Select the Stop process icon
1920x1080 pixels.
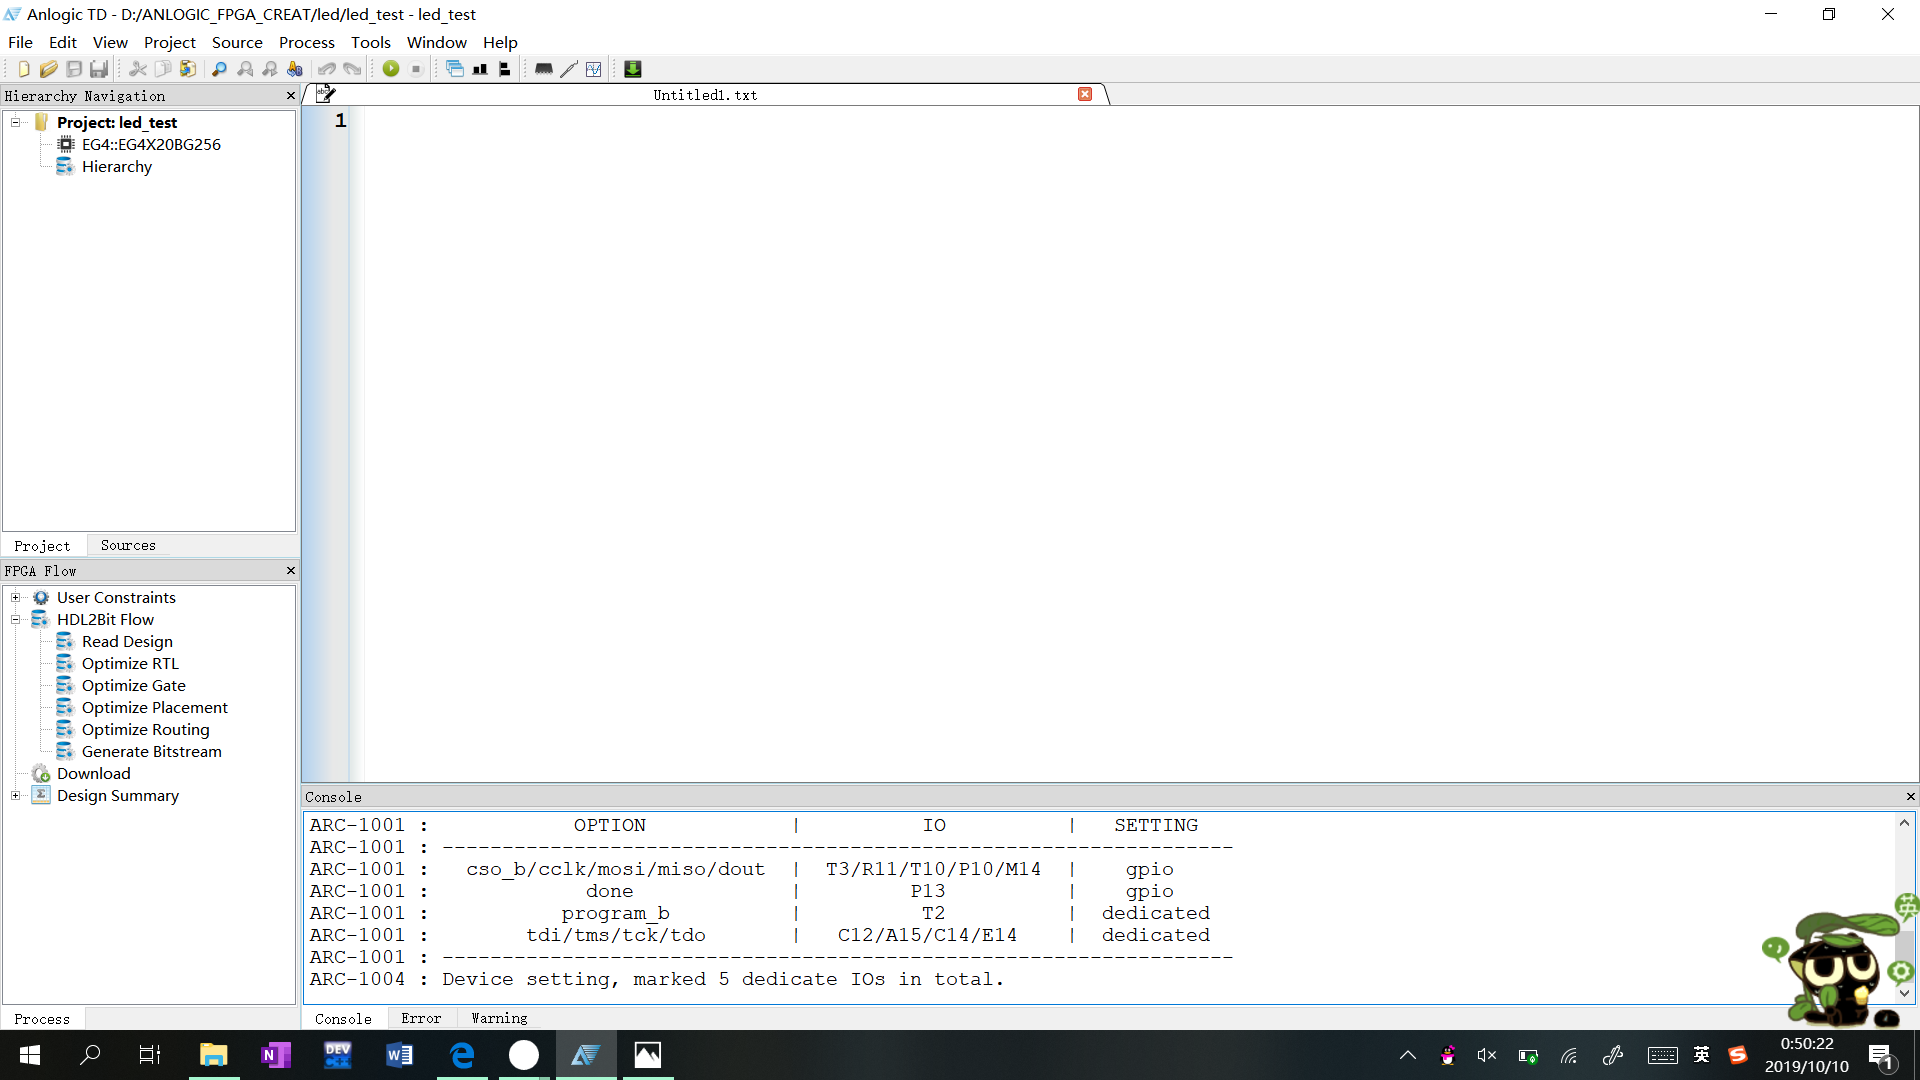coord(417,69)
